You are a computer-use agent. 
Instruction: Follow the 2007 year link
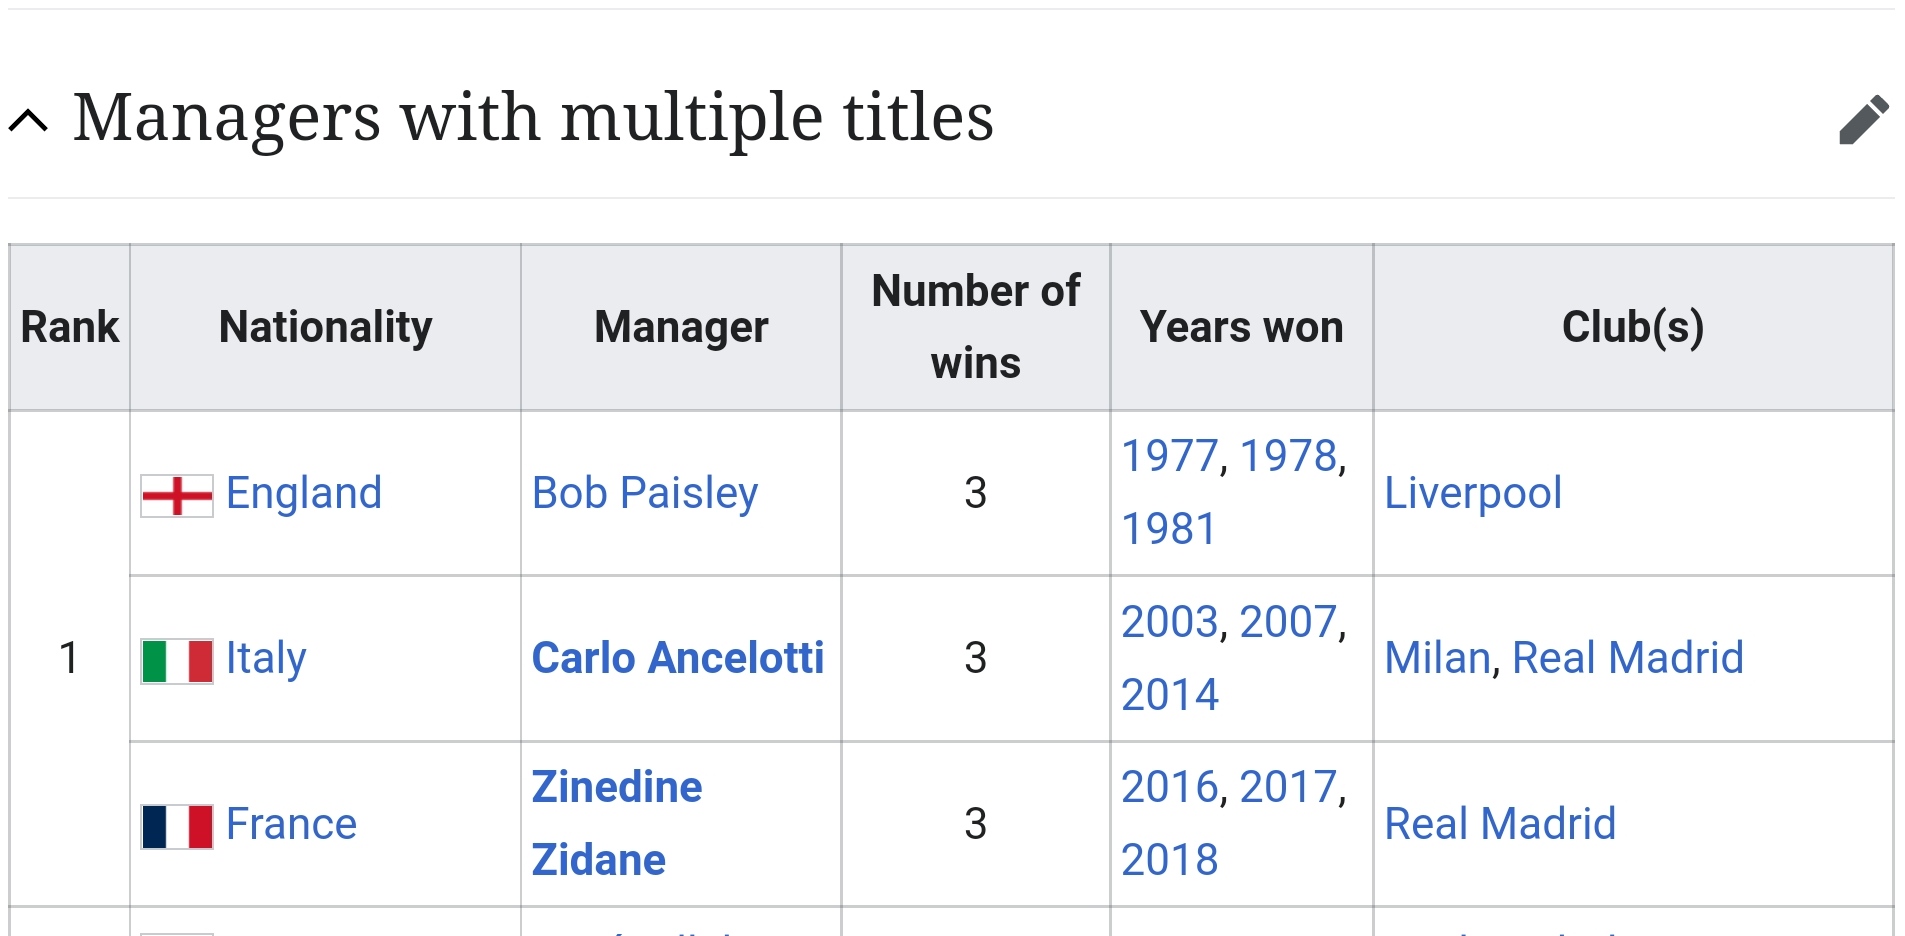click(x=1288, y=622)
